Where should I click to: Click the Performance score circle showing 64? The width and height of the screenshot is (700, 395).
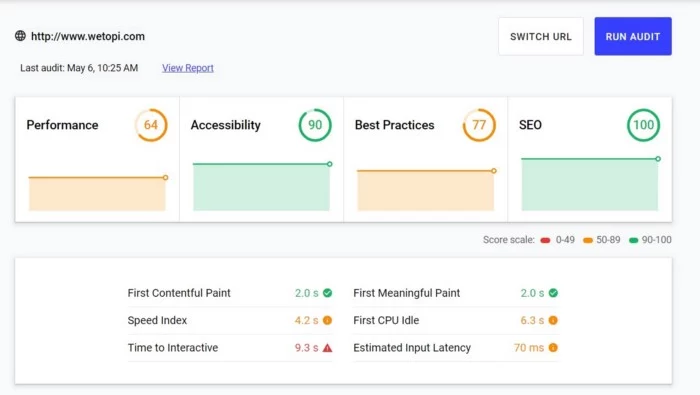click(151, 125)
